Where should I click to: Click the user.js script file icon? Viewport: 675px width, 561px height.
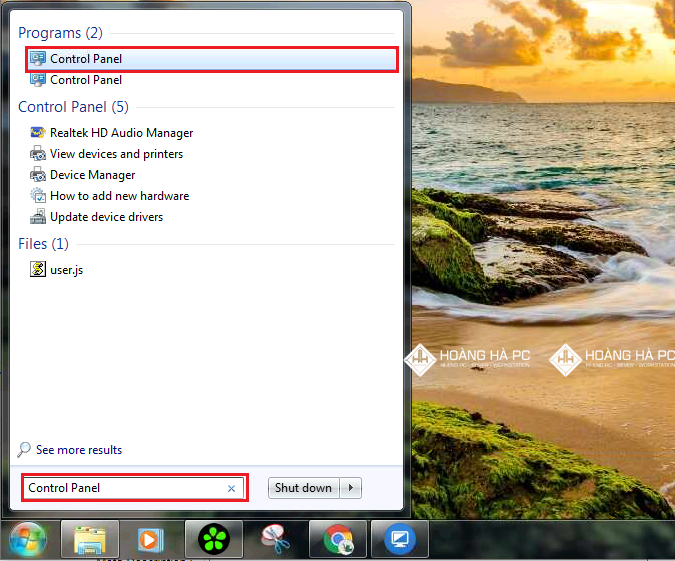tap(37, 270)
